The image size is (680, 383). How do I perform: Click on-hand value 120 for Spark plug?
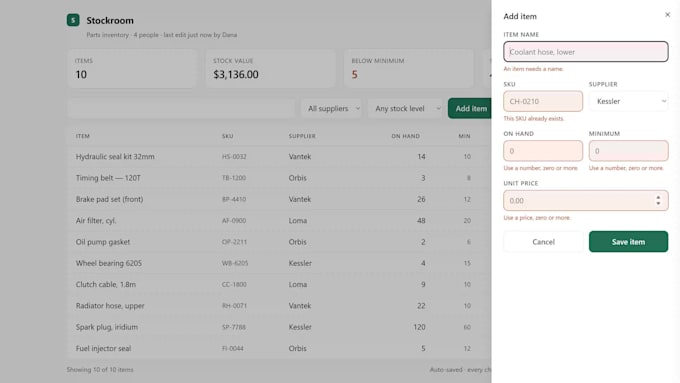pos(419,327)
